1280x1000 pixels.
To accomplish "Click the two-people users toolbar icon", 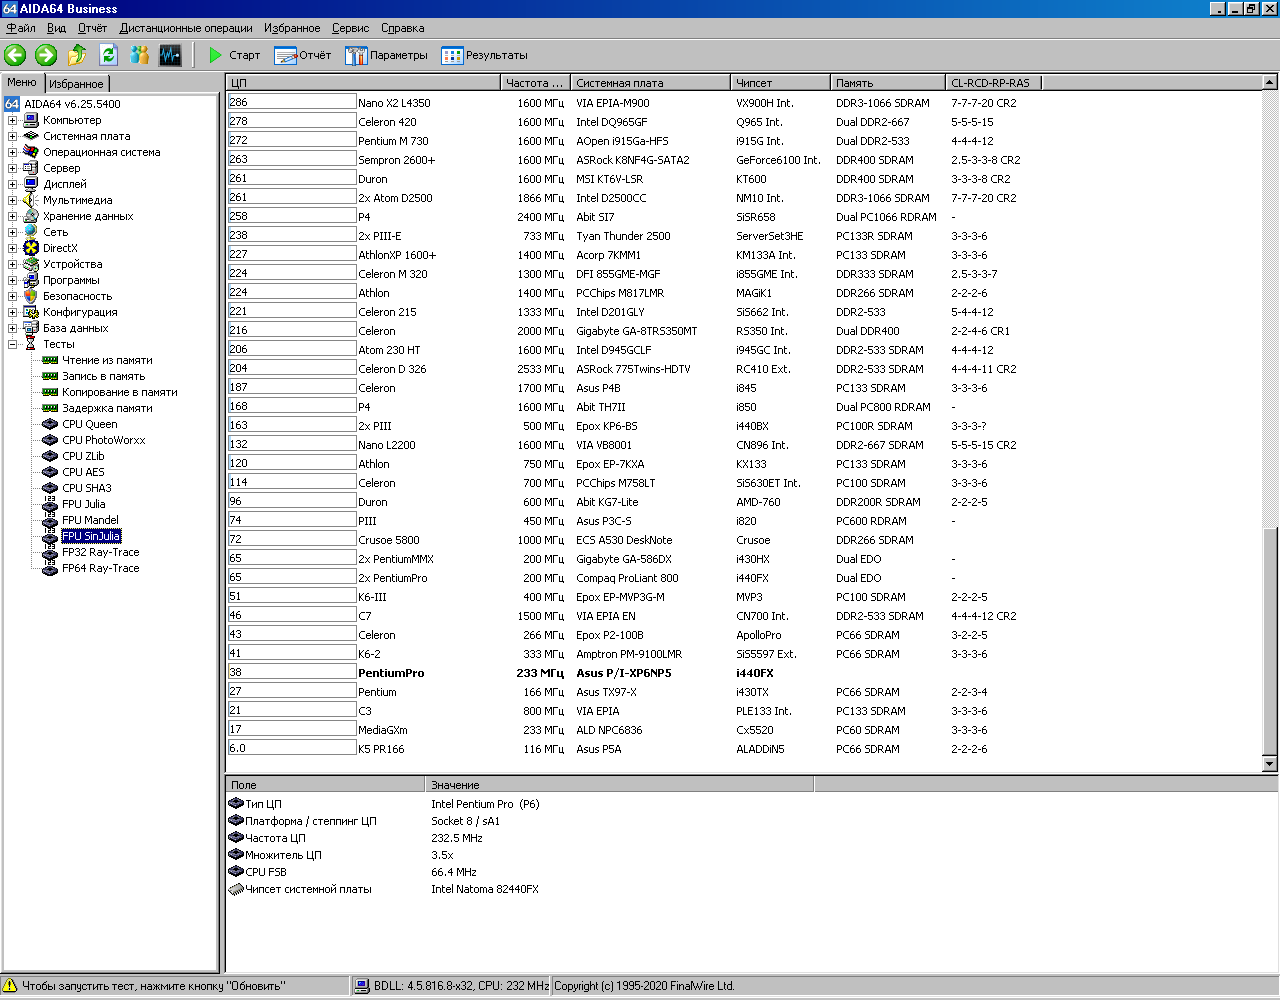I will pos(139,55).
